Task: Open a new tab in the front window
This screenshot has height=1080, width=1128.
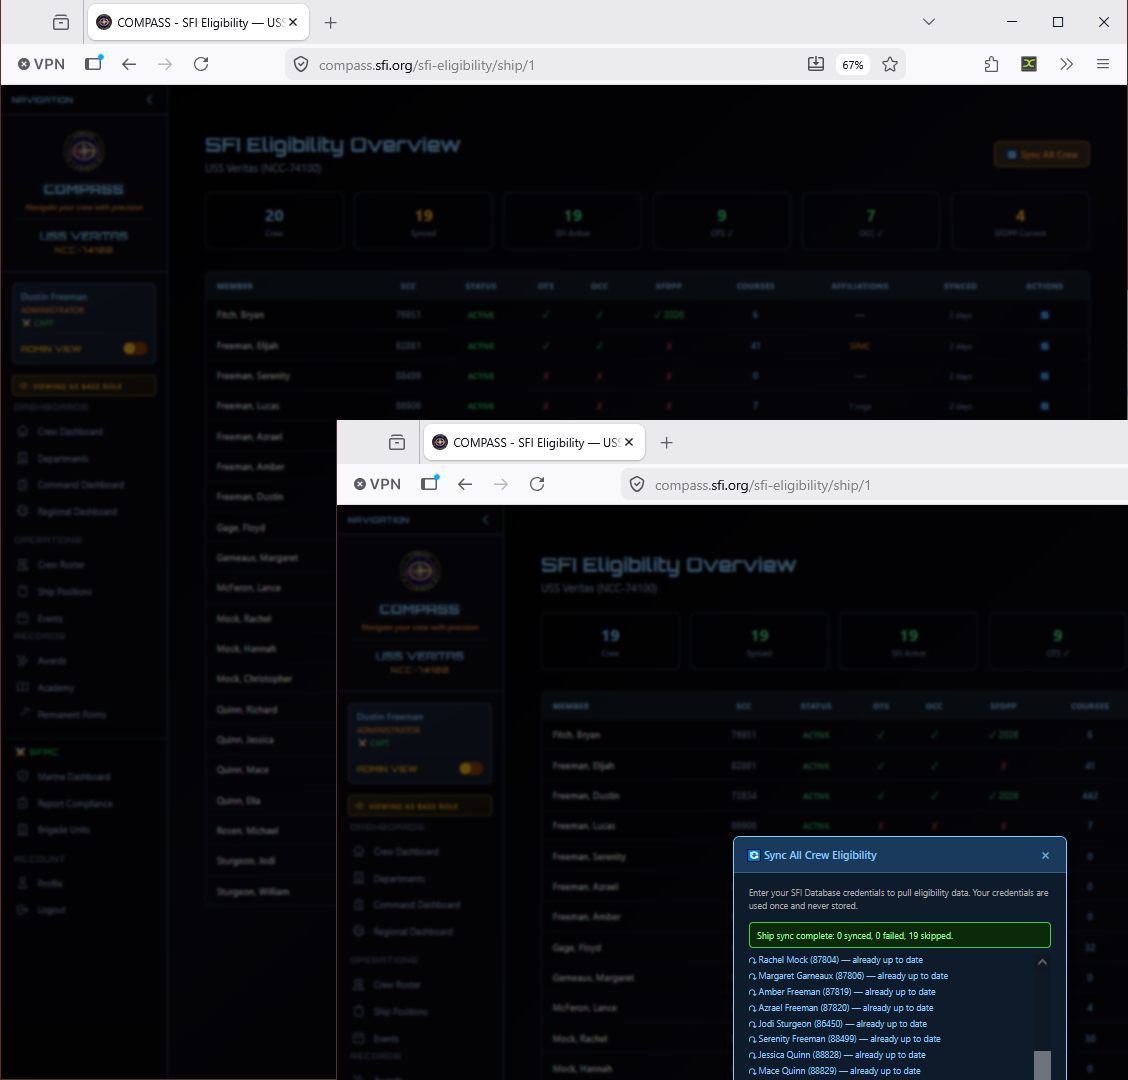Action: pos(666,443)
